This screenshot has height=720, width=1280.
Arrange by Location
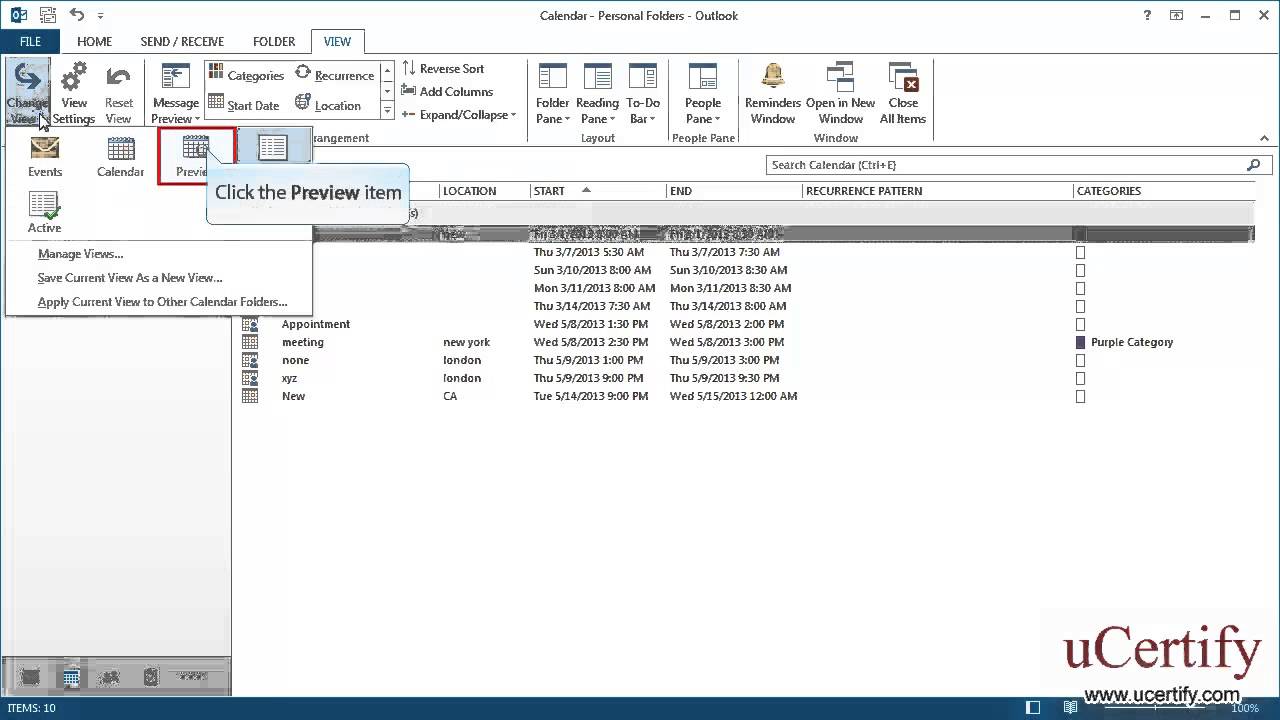[328, 104]
